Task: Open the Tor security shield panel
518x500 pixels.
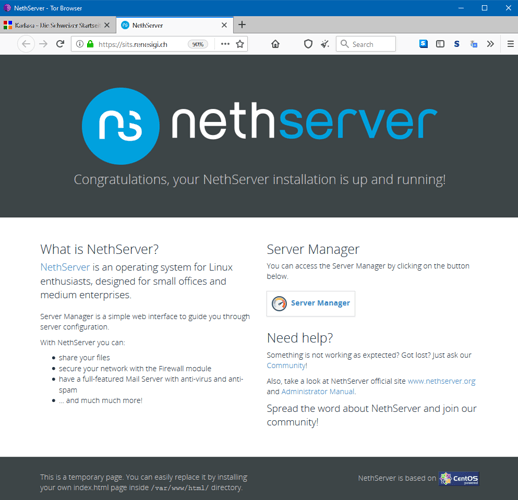Action: pyautogui.click(x=308, y=44)
